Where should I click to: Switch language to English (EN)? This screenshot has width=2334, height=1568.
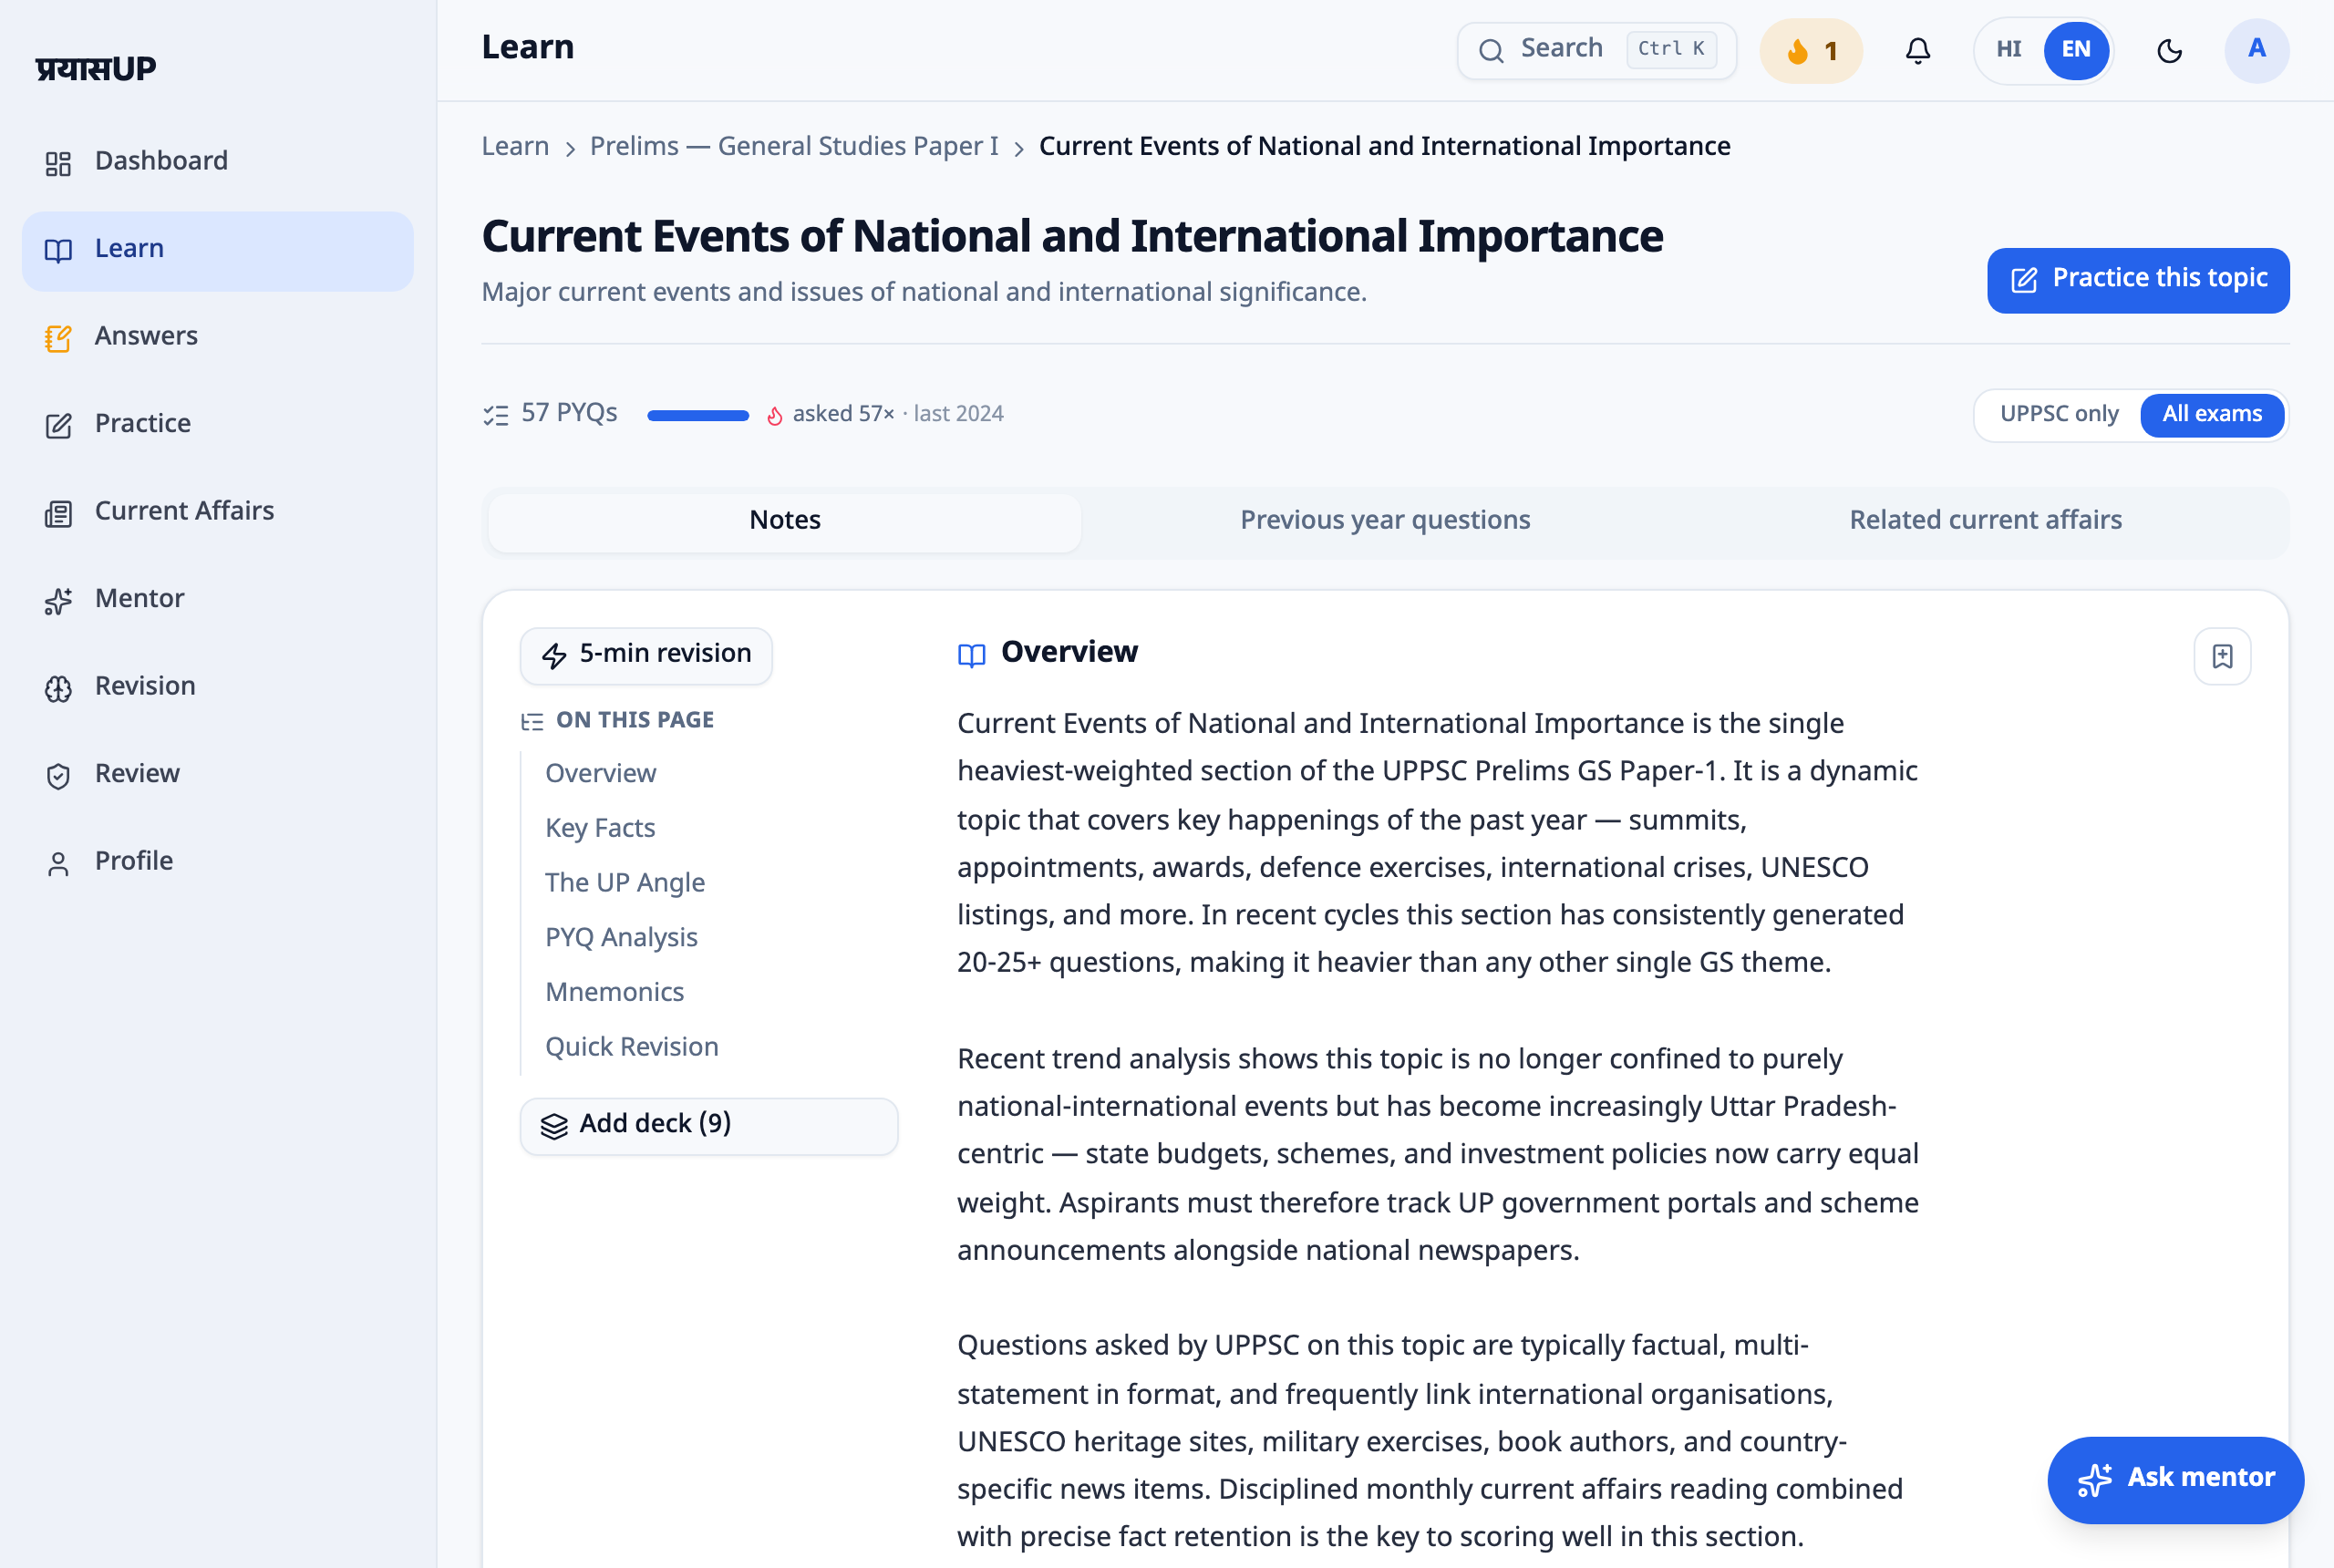pos(2076,50)
